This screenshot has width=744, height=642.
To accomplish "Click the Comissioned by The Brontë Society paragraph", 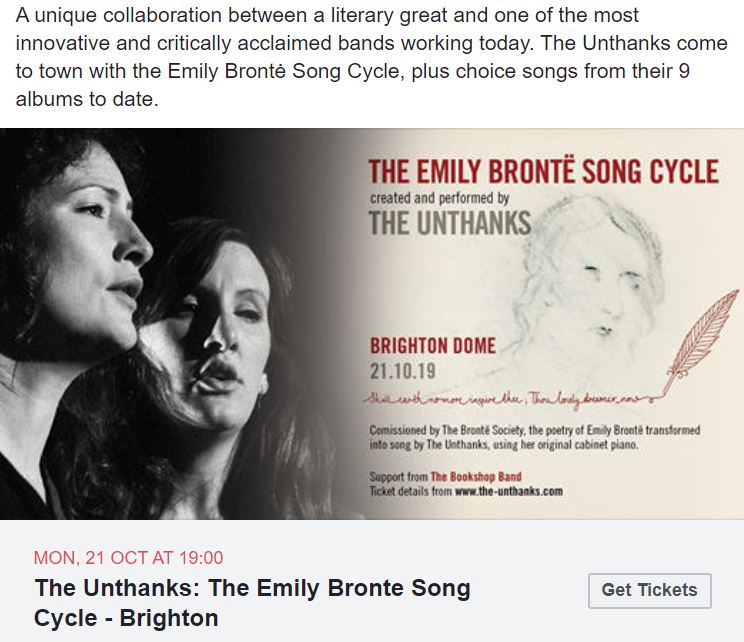I will pyautogui.click(x=535, y=437).
